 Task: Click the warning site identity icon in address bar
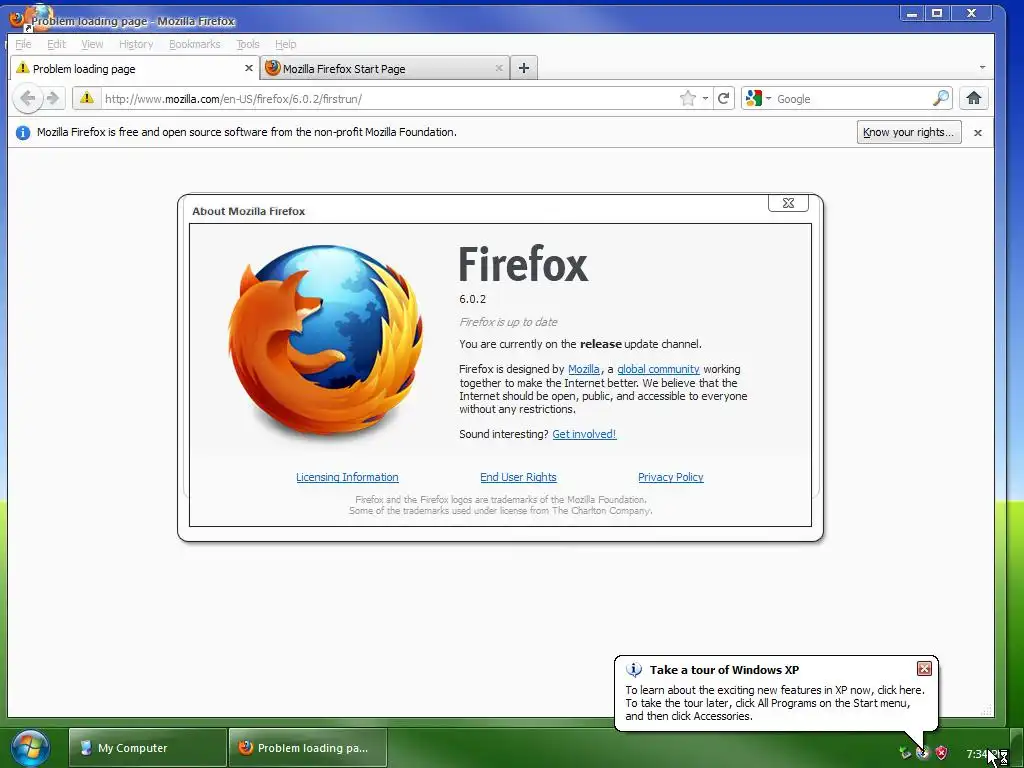(x=86, y=99)
